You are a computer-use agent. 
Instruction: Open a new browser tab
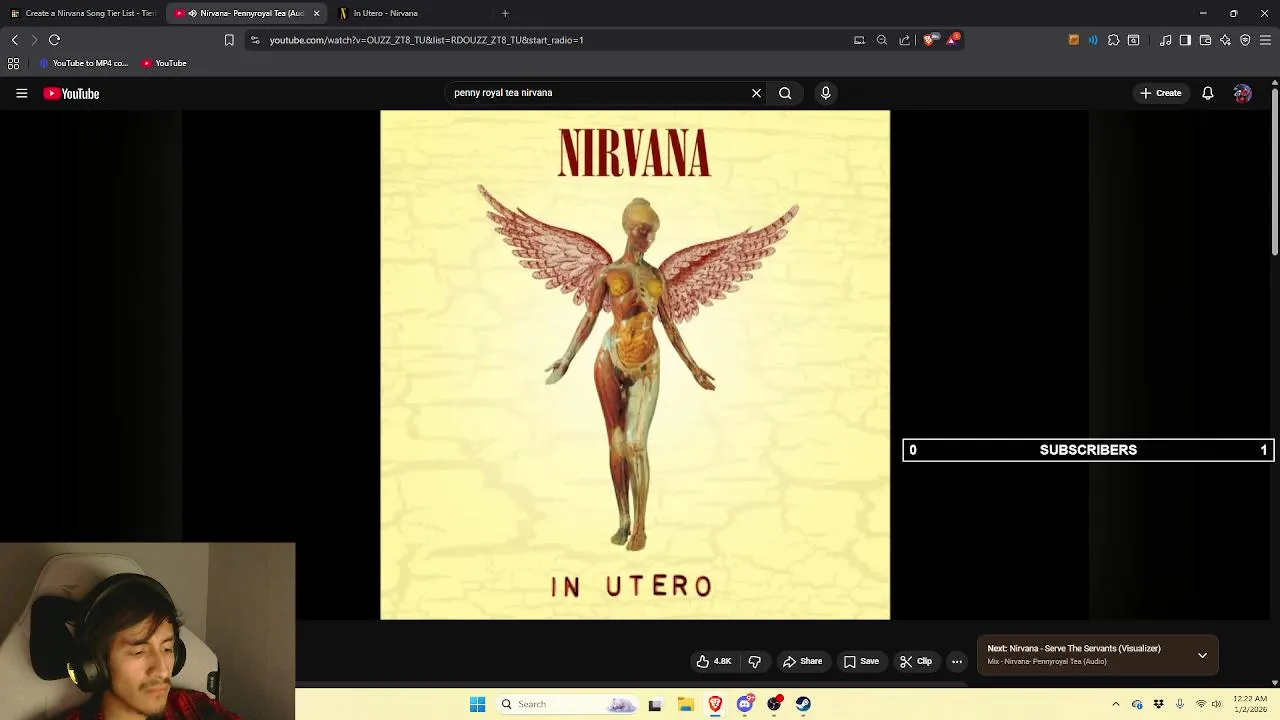click(505, 13)
